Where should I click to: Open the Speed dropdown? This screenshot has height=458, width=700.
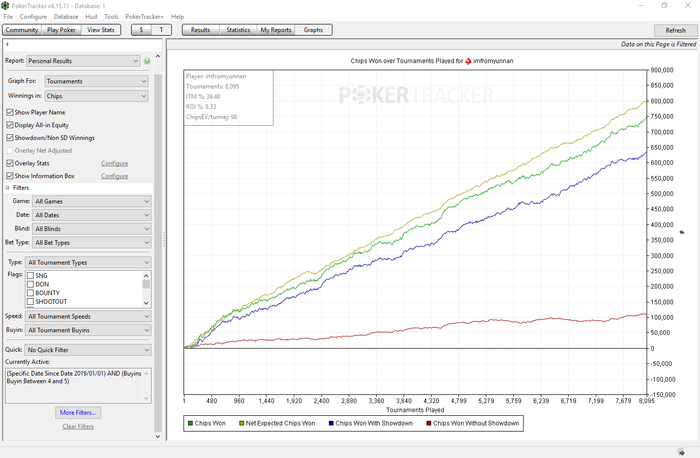pyautogui.click(x=88, y=316)
